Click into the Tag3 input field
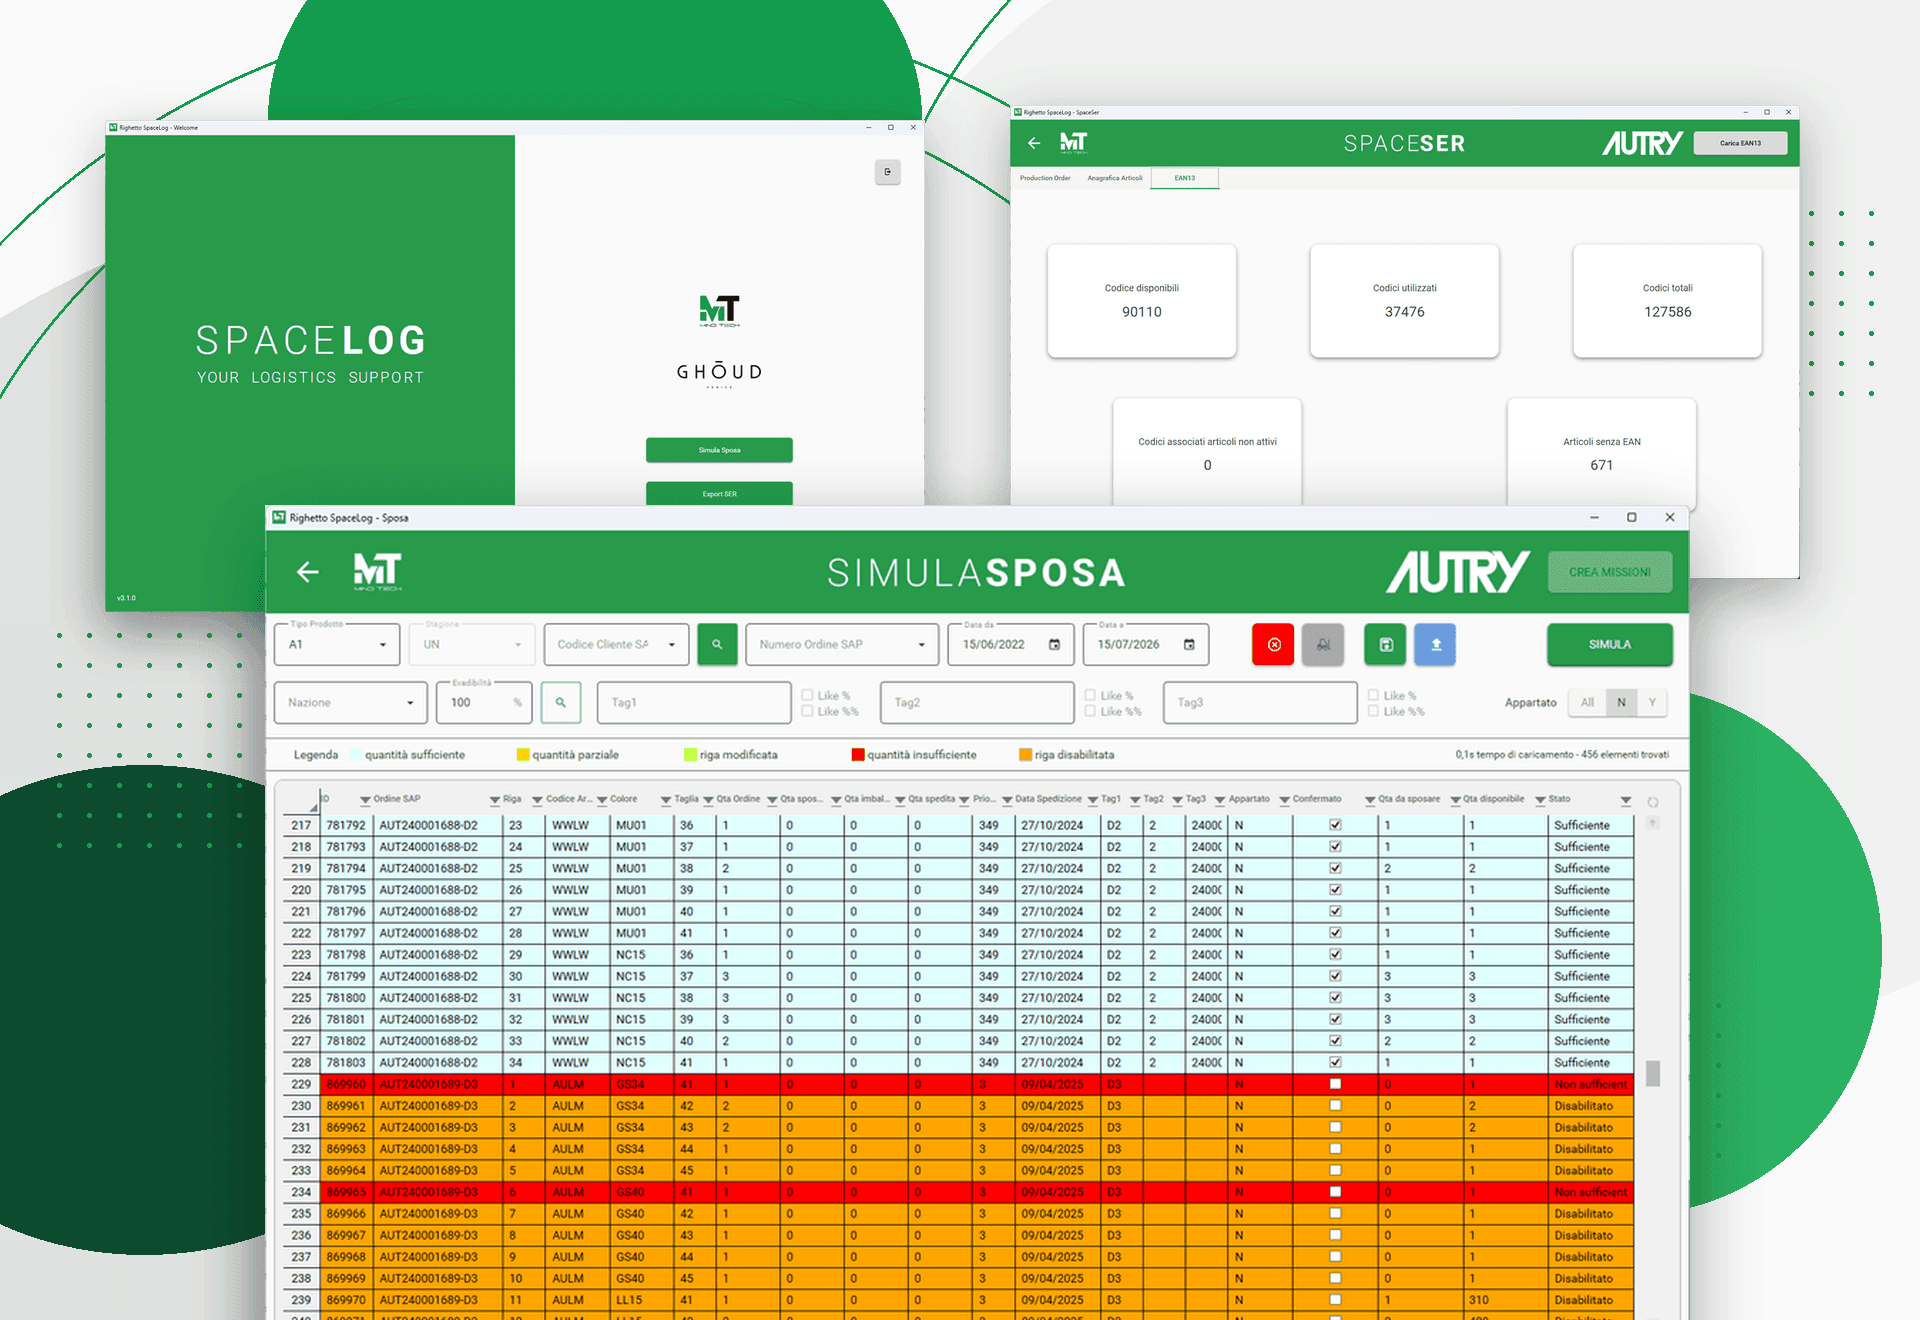1920x1320 pixels. coord(1260,703)
